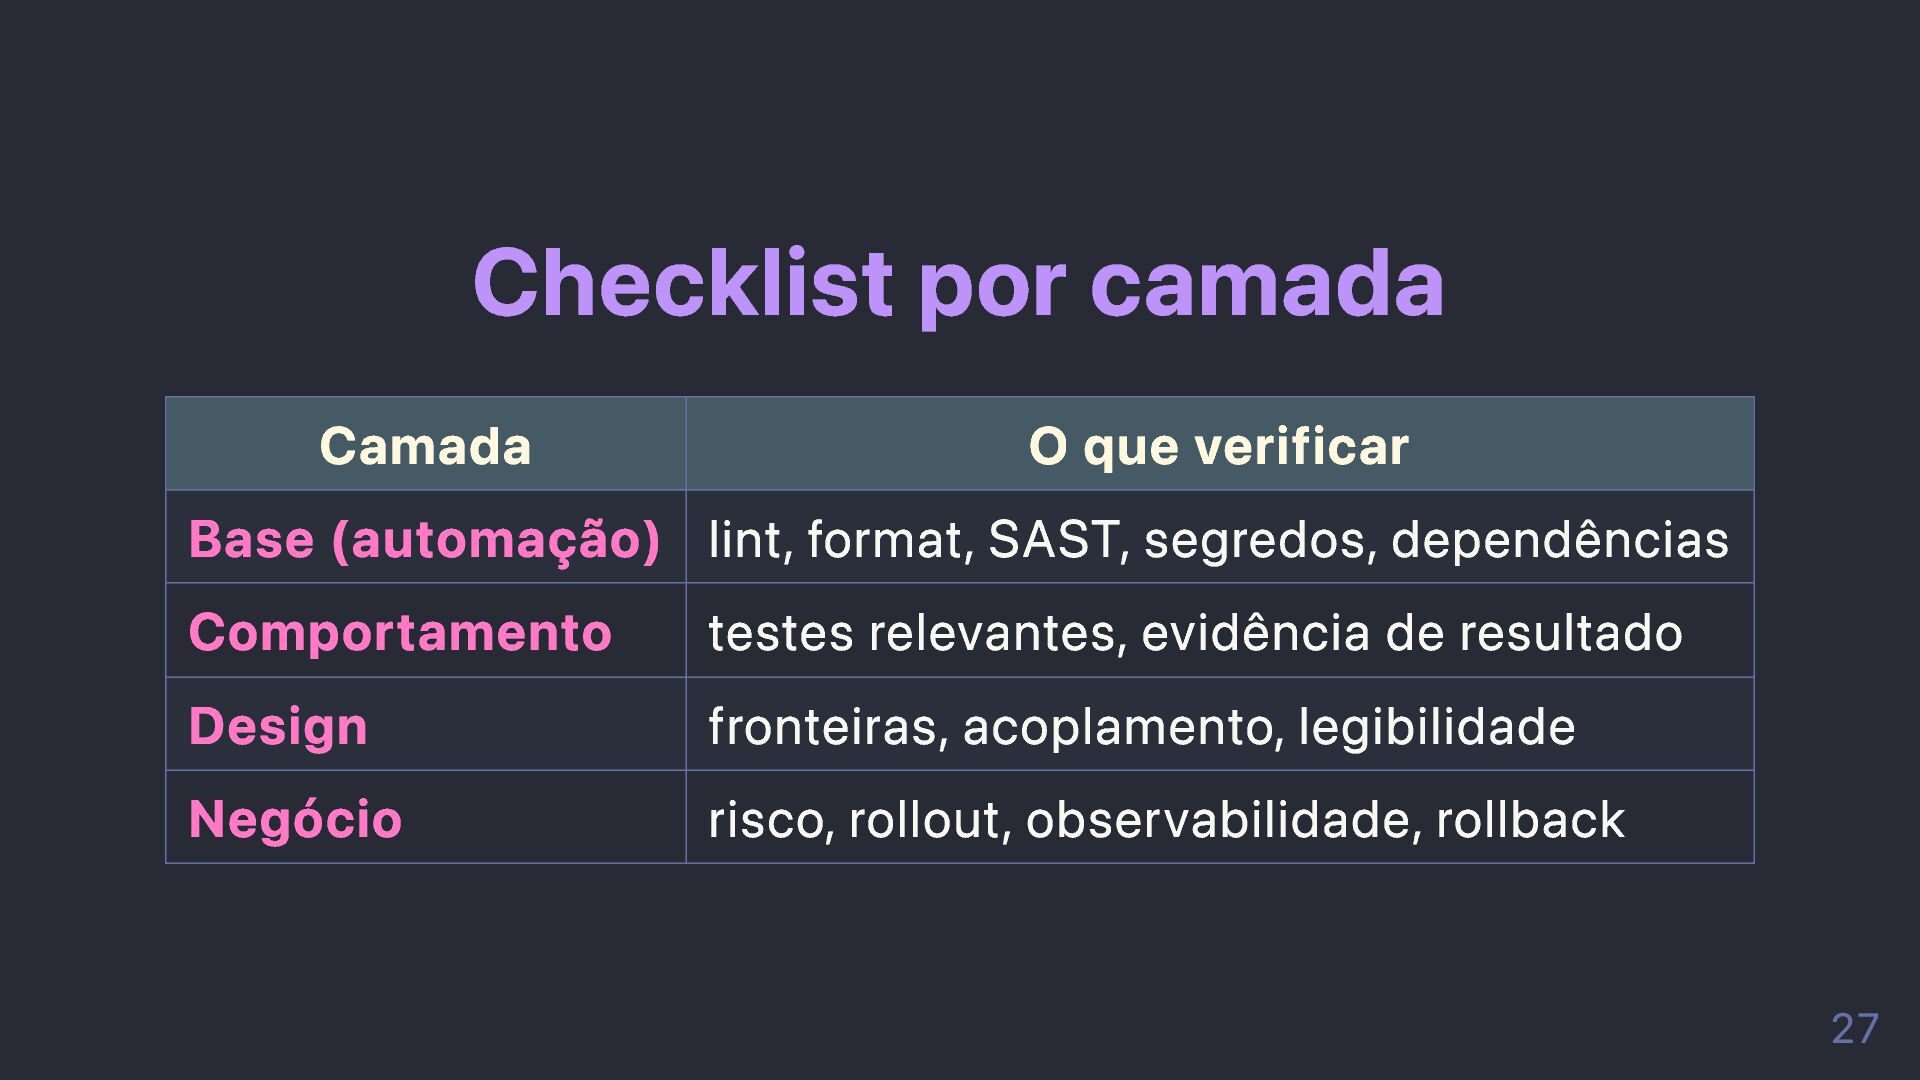The width and height of the screenshot is (1920, 1080).
Task: Click the word "fronteiras" in the Design row
Action: [825, 726]
